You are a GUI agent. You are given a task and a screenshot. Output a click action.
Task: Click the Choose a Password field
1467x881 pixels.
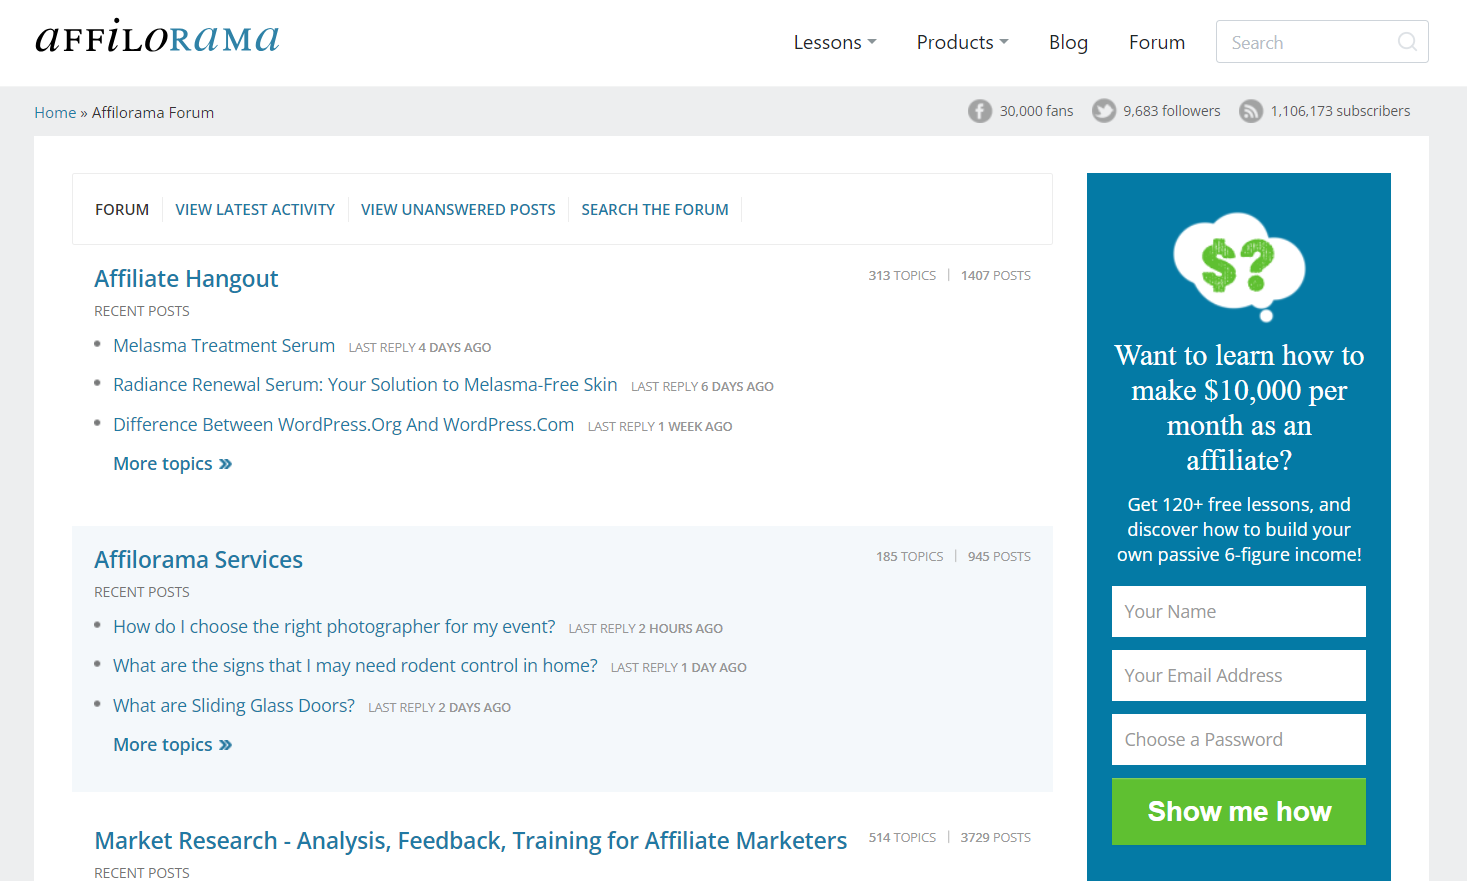point(1239,739)
